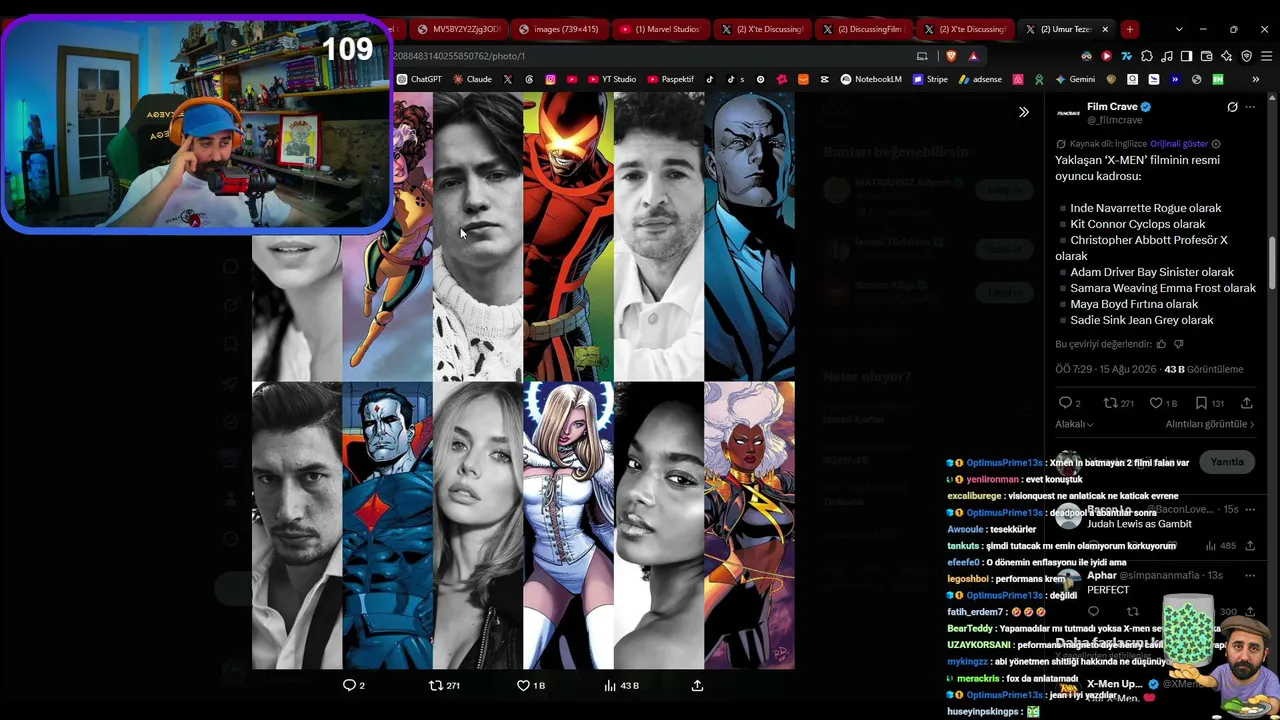Close the Umur Tezer tab
Screen dimensions: 1280x720
1105,29
